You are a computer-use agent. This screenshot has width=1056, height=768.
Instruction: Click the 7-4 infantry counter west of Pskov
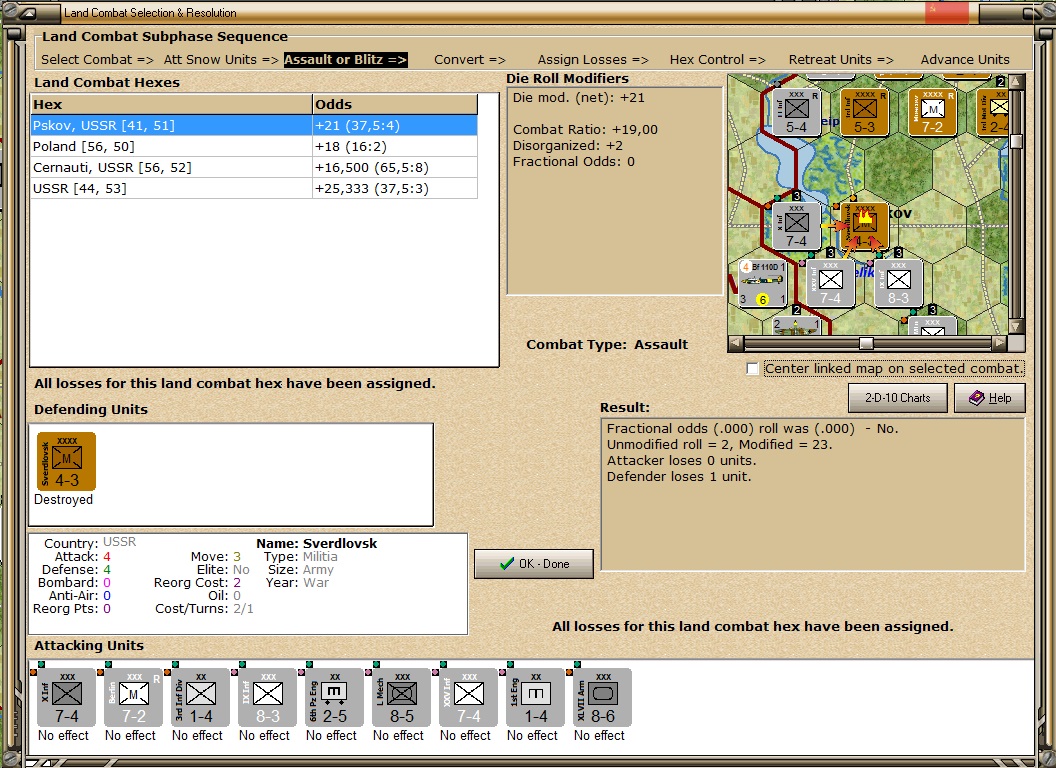tap(796, 226)
